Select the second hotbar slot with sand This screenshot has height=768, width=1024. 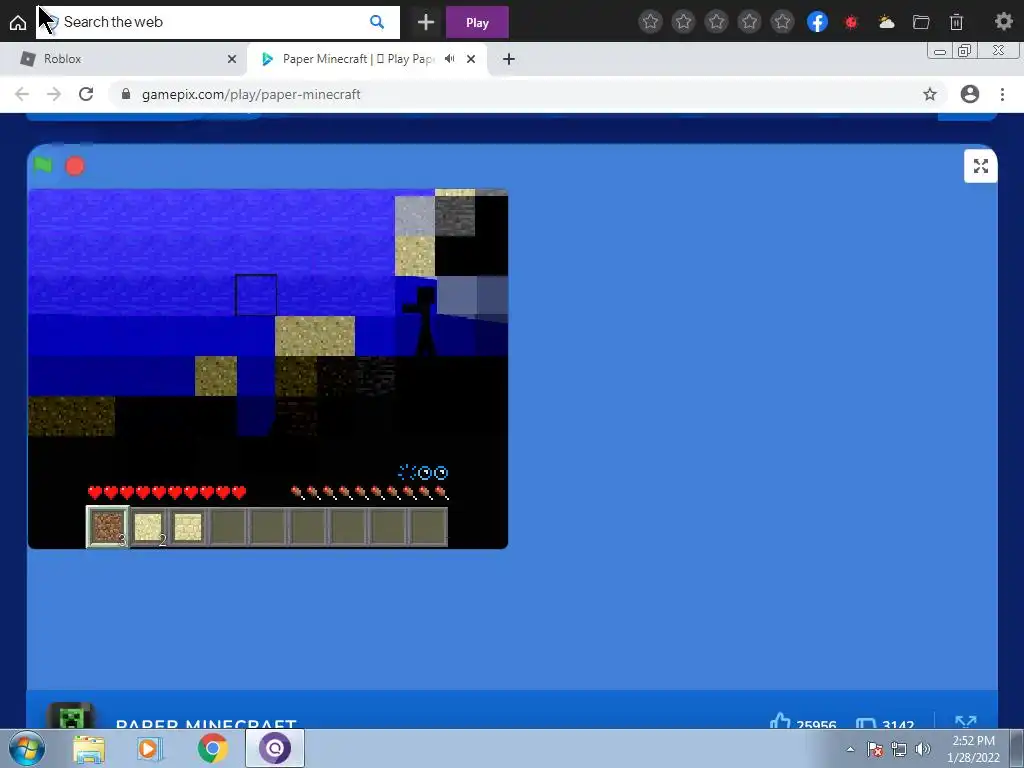148,526
